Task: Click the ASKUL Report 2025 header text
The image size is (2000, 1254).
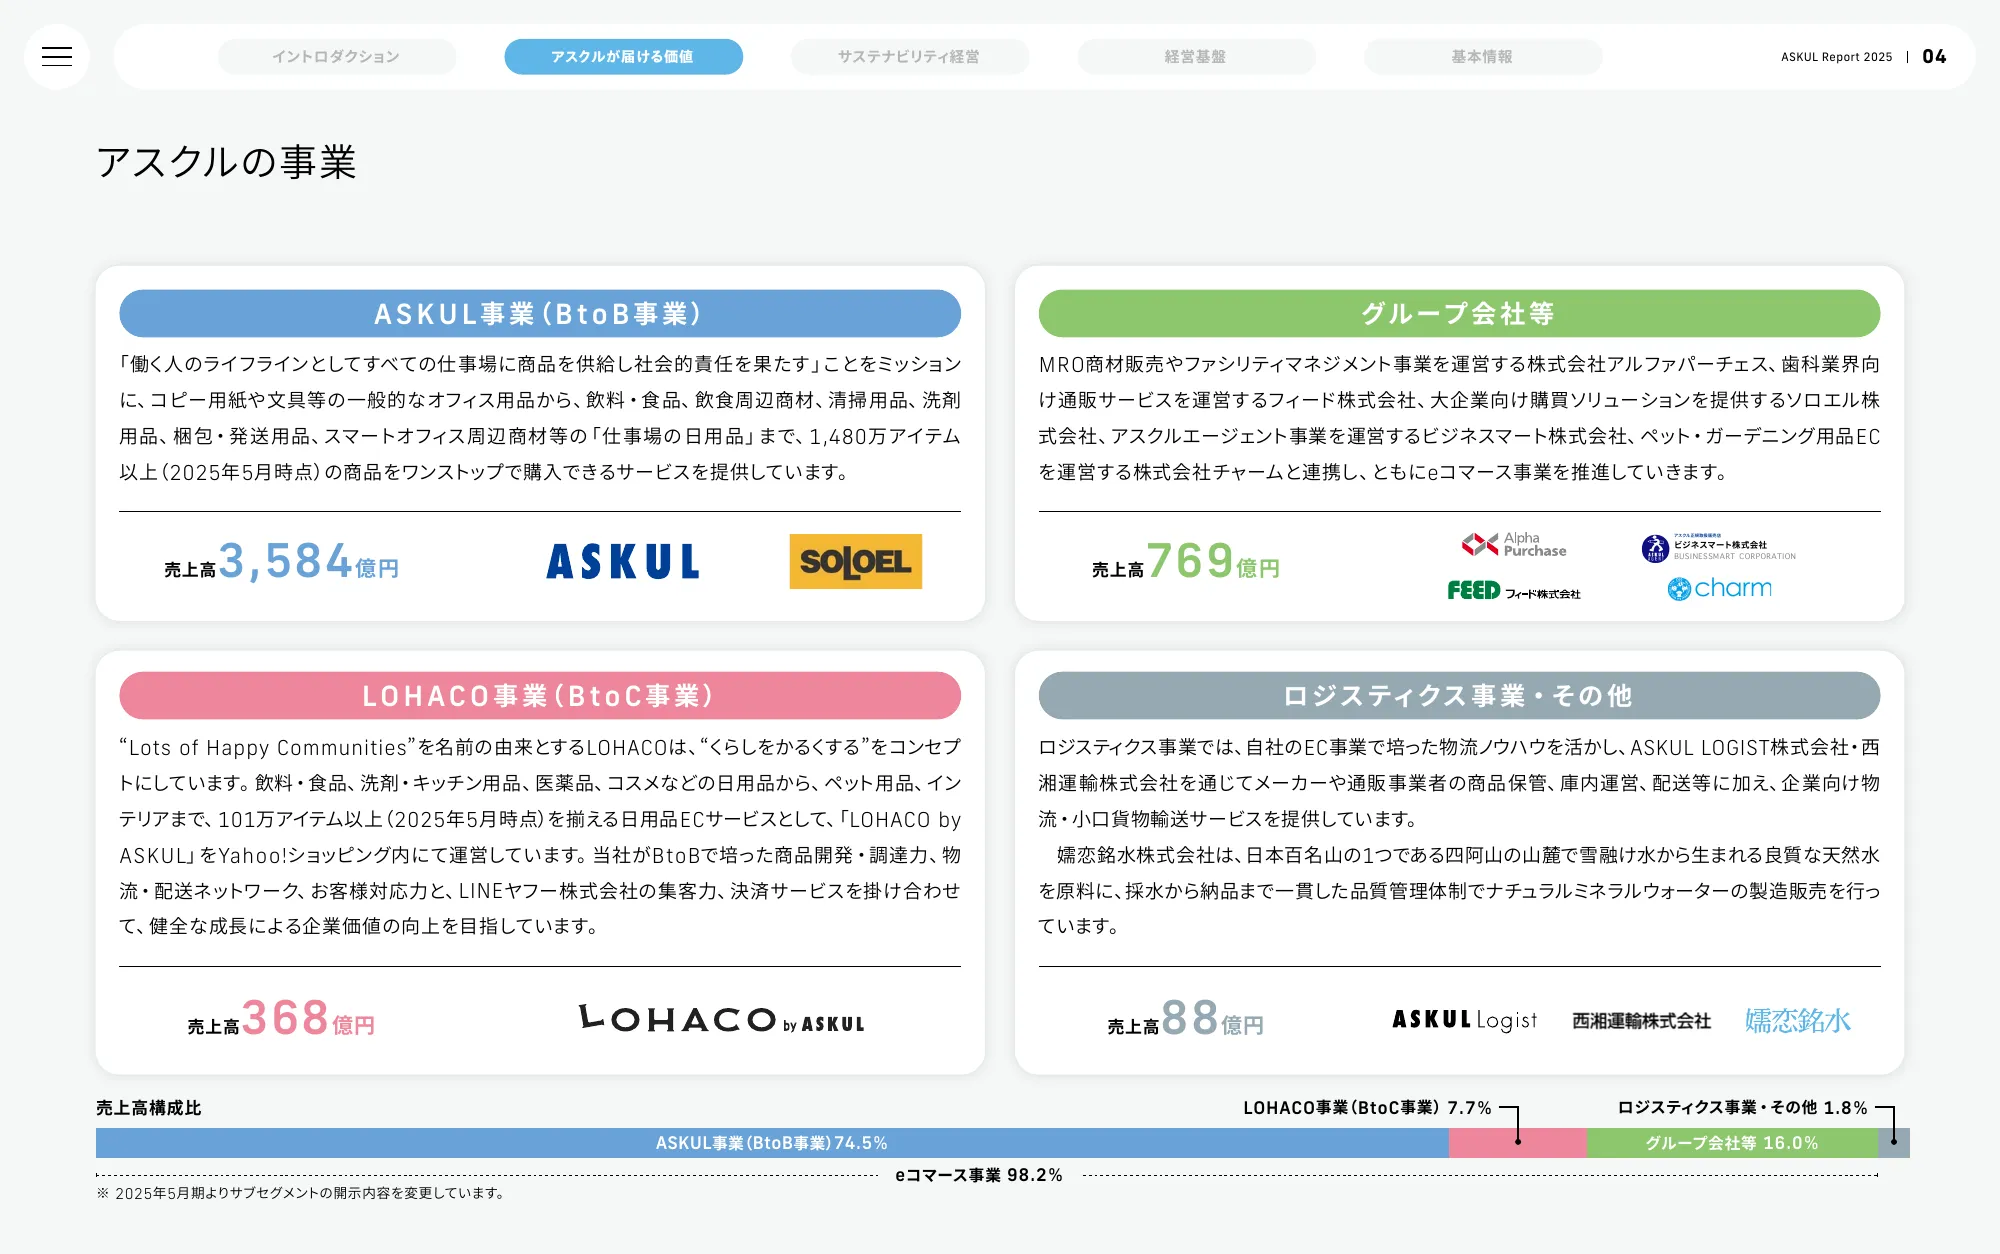Action: point(1838,57)
